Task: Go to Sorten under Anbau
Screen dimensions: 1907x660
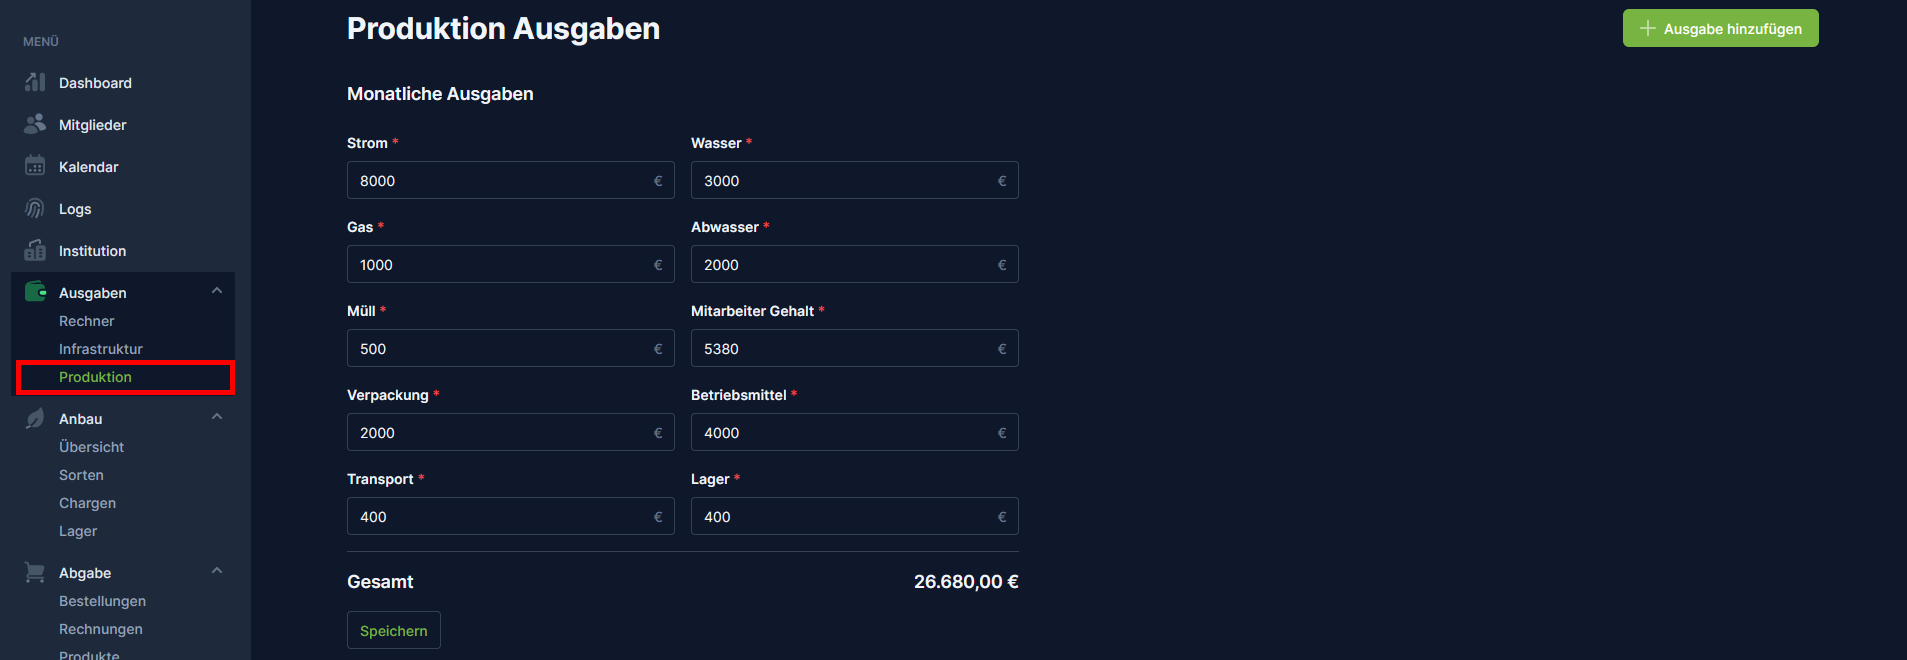Action: click(x=81, y=475)
